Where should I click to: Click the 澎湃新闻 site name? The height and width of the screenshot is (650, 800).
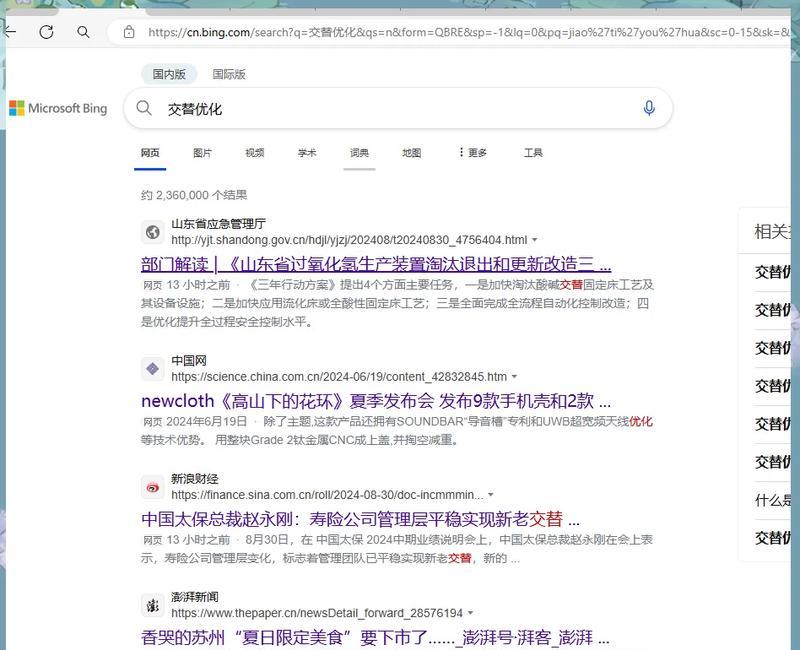click(195, 596)
